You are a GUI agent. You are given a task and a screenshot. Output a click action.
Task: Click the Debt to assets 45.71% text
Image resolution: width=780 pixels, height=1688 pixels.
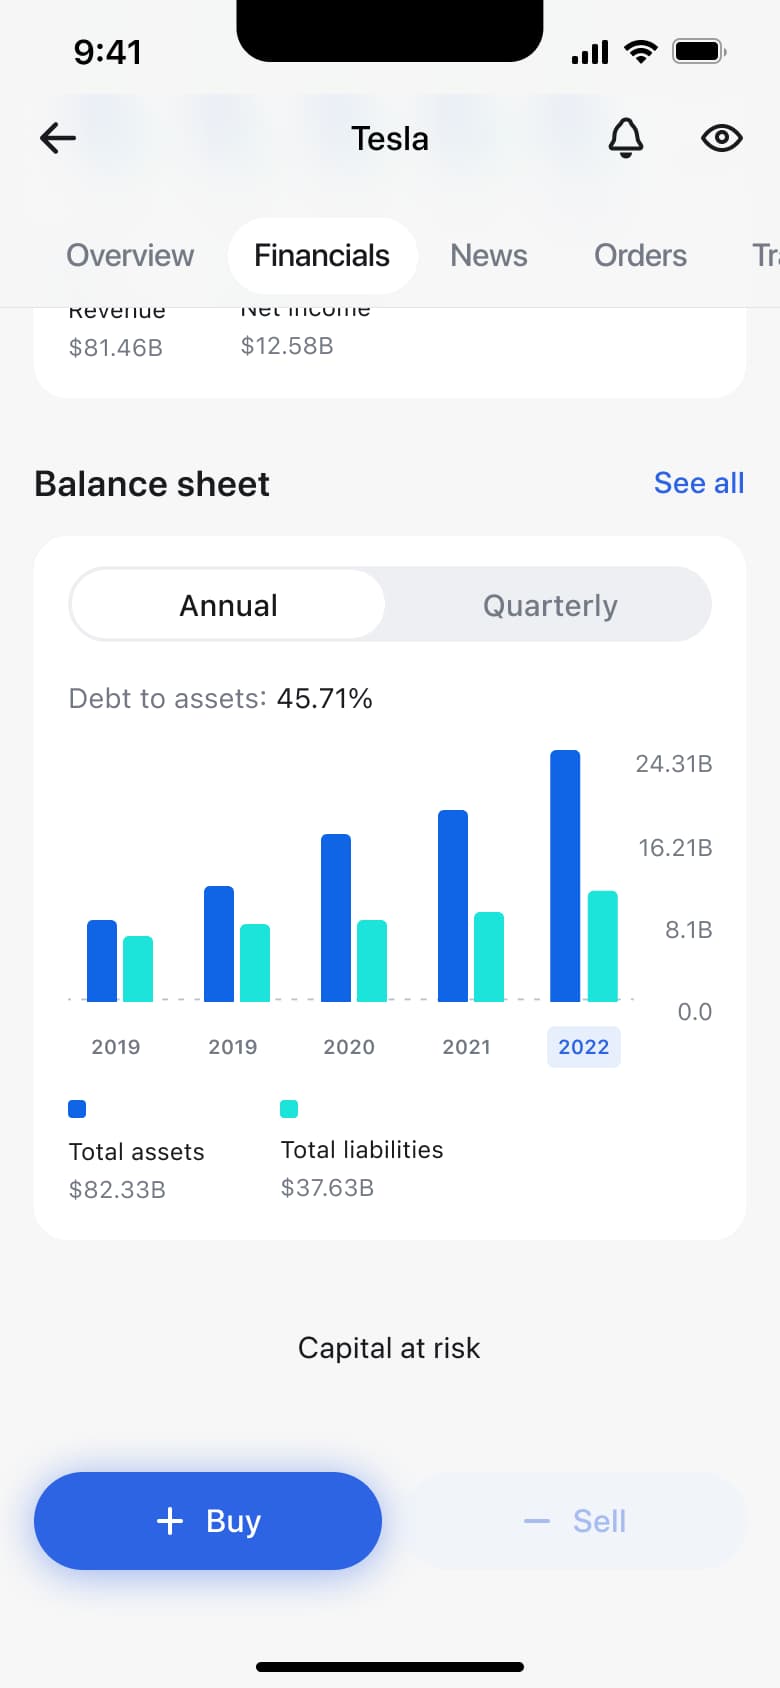tap(220, 698)
